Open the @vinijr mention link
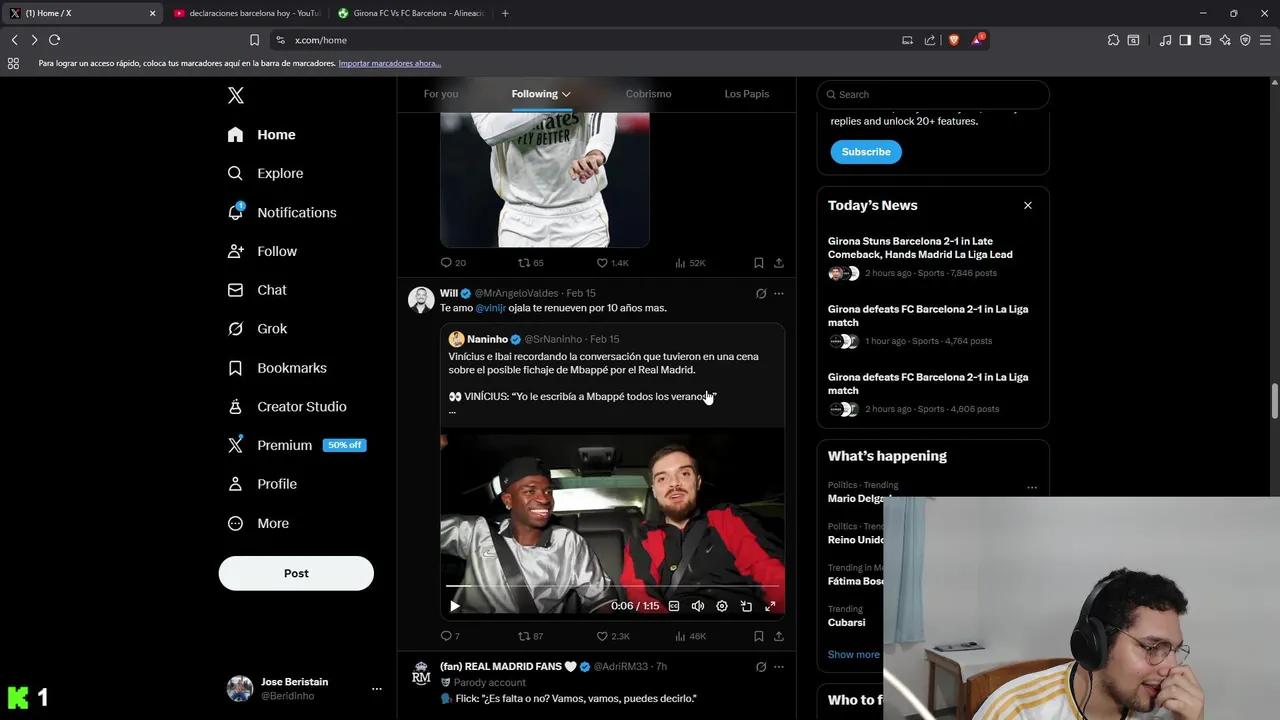1280x720 pixels. point(490,308)
